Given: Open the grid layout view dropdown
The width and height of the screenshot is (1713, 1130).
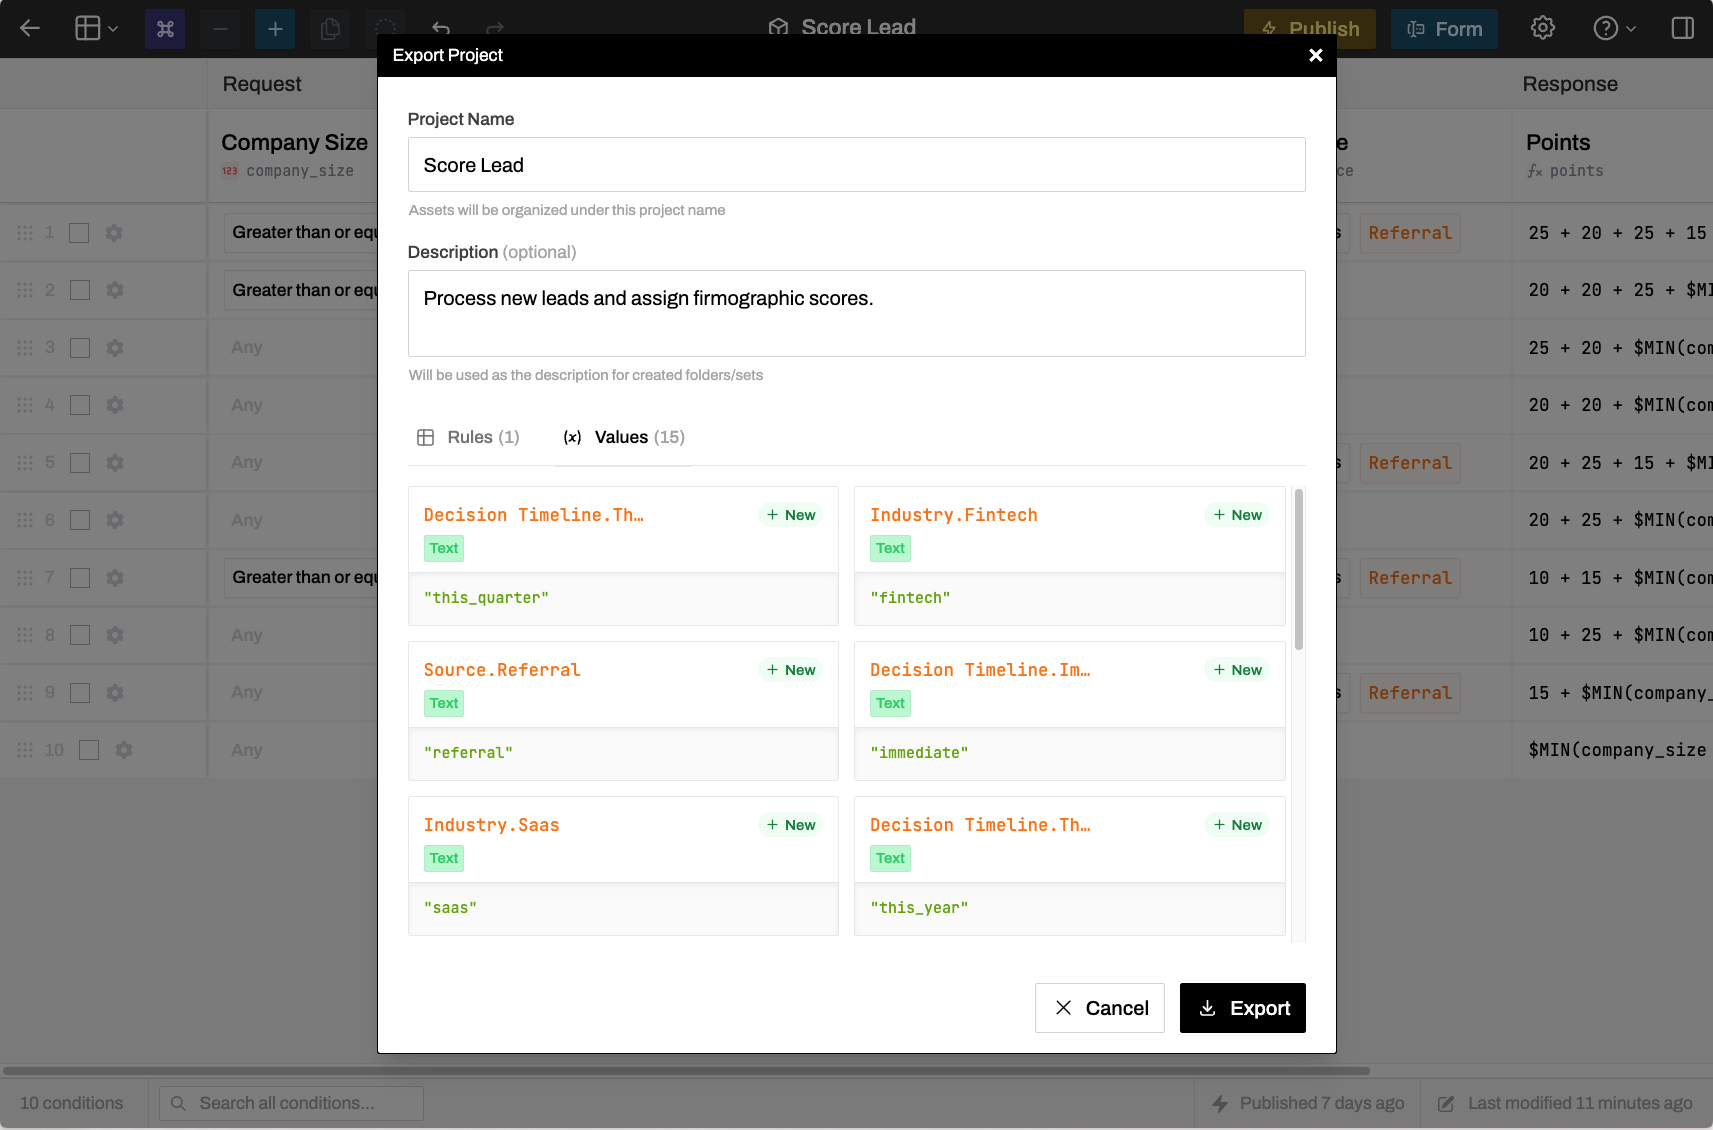Looking at the screenshot, I should click(94, 28).
